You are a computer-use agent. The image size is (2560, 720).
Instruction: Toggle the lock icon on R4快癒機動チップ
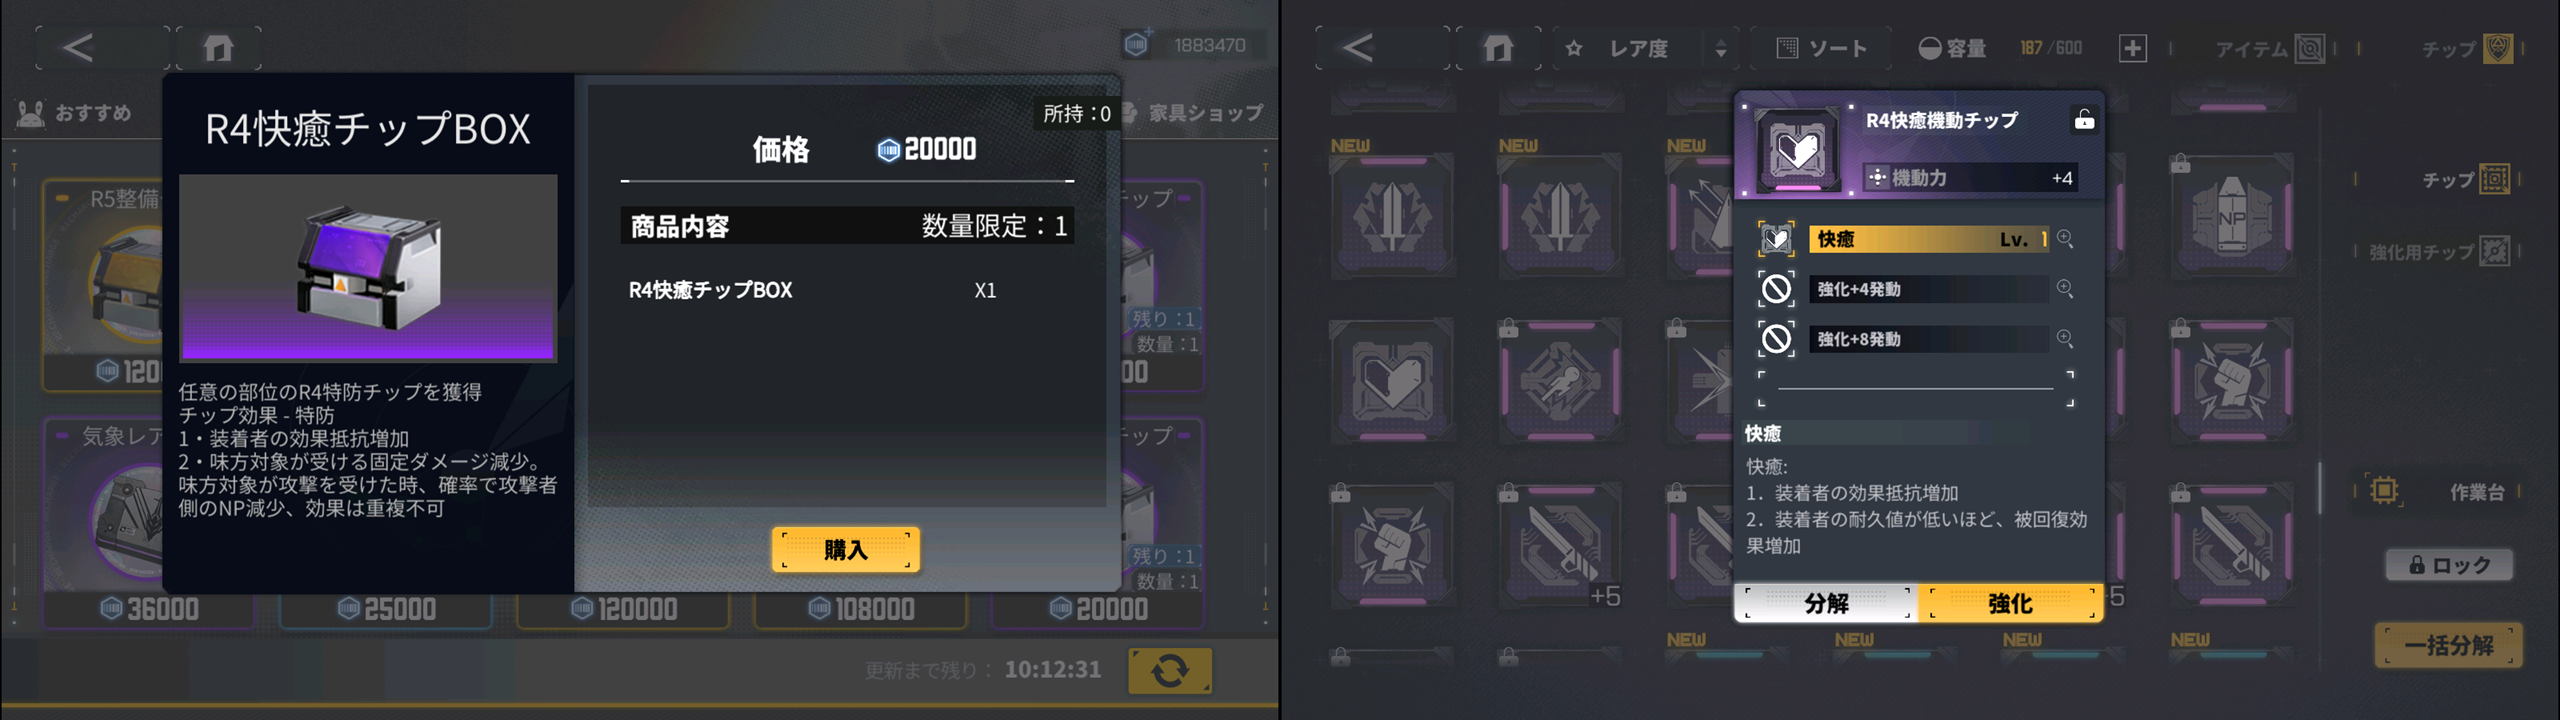(2084, 120)
